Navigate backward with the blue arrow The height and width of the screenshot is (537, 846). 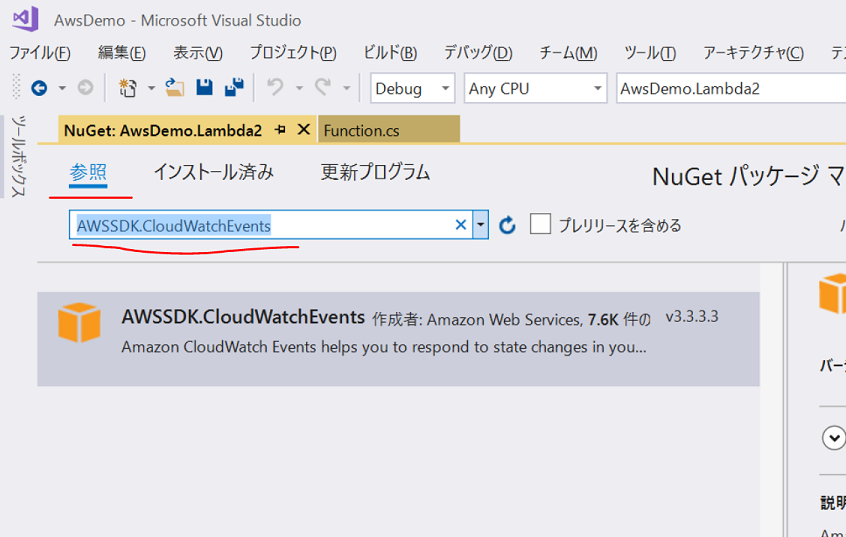39,88
